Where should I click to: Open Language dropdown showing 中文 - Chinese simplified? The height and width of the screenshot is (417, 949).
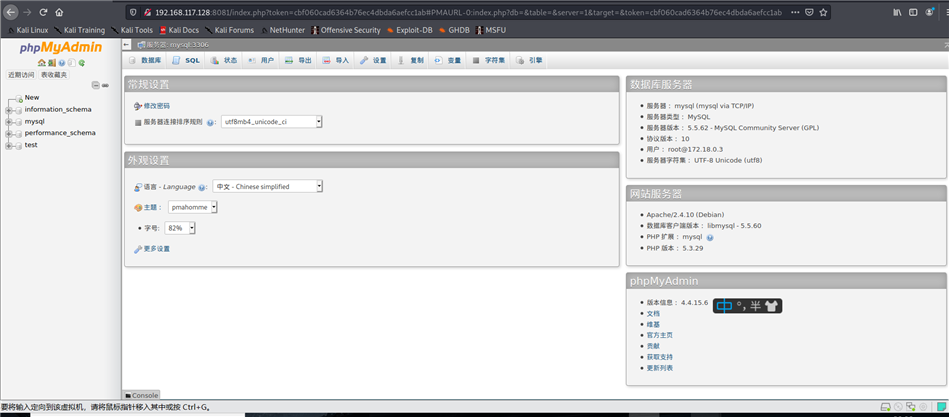(268, 186)
